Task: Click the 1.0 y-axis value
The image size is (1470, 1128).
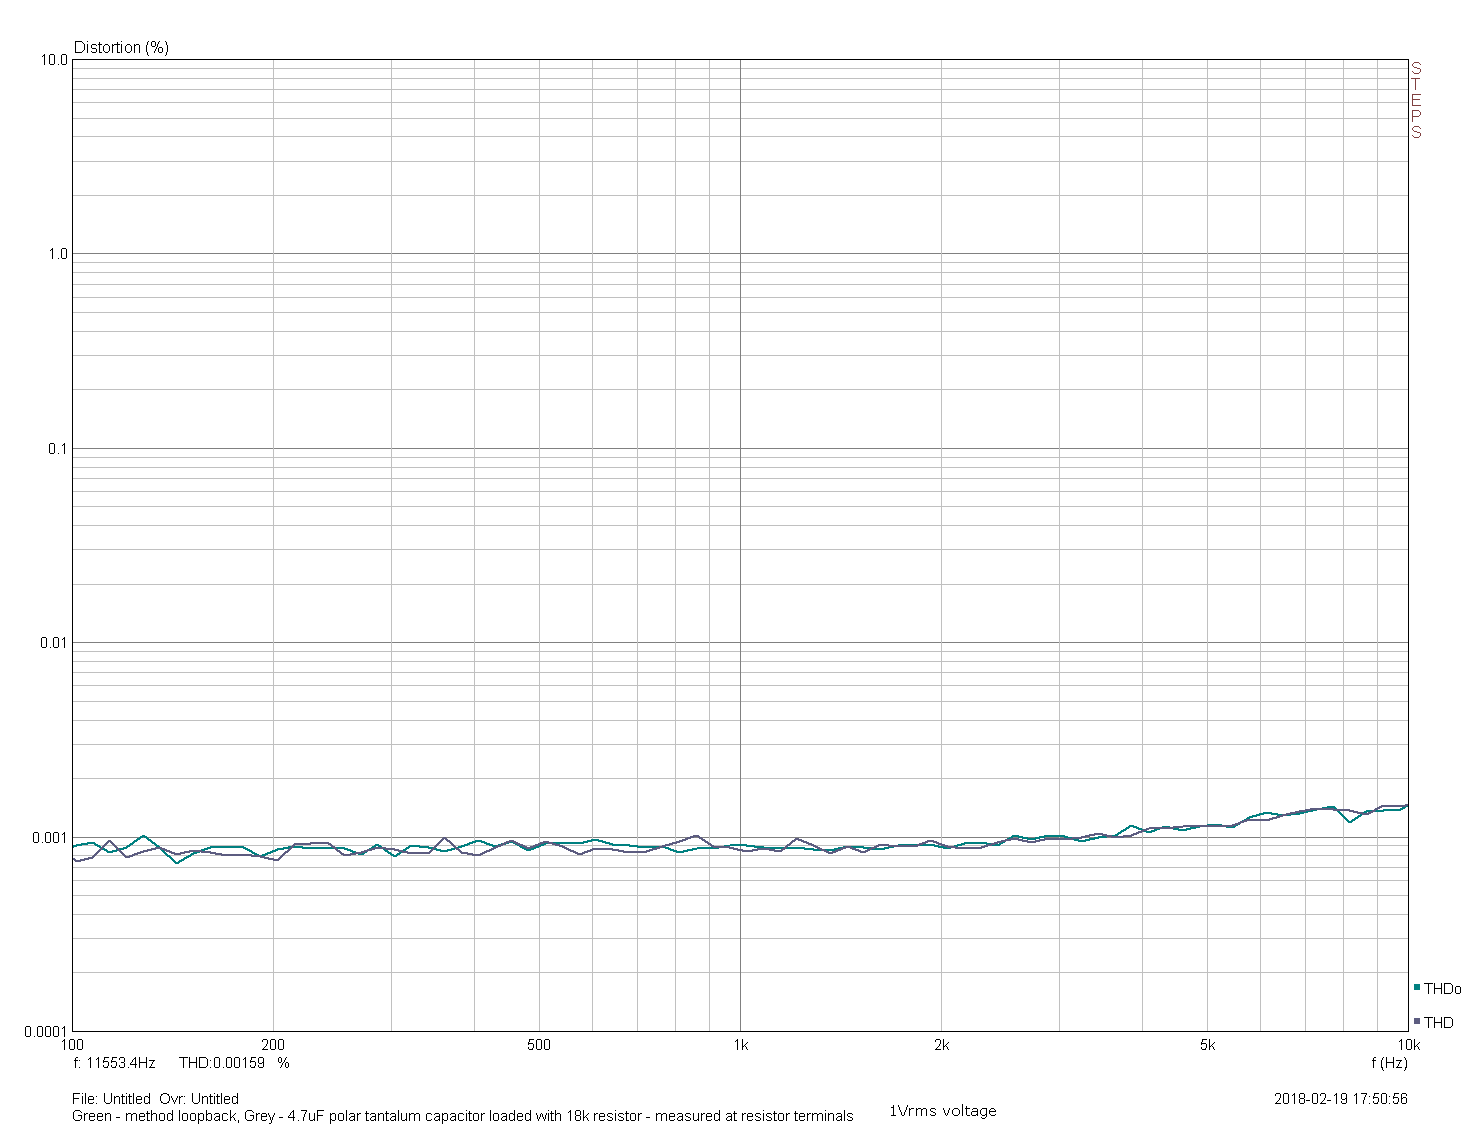Action: coord(58,254)
